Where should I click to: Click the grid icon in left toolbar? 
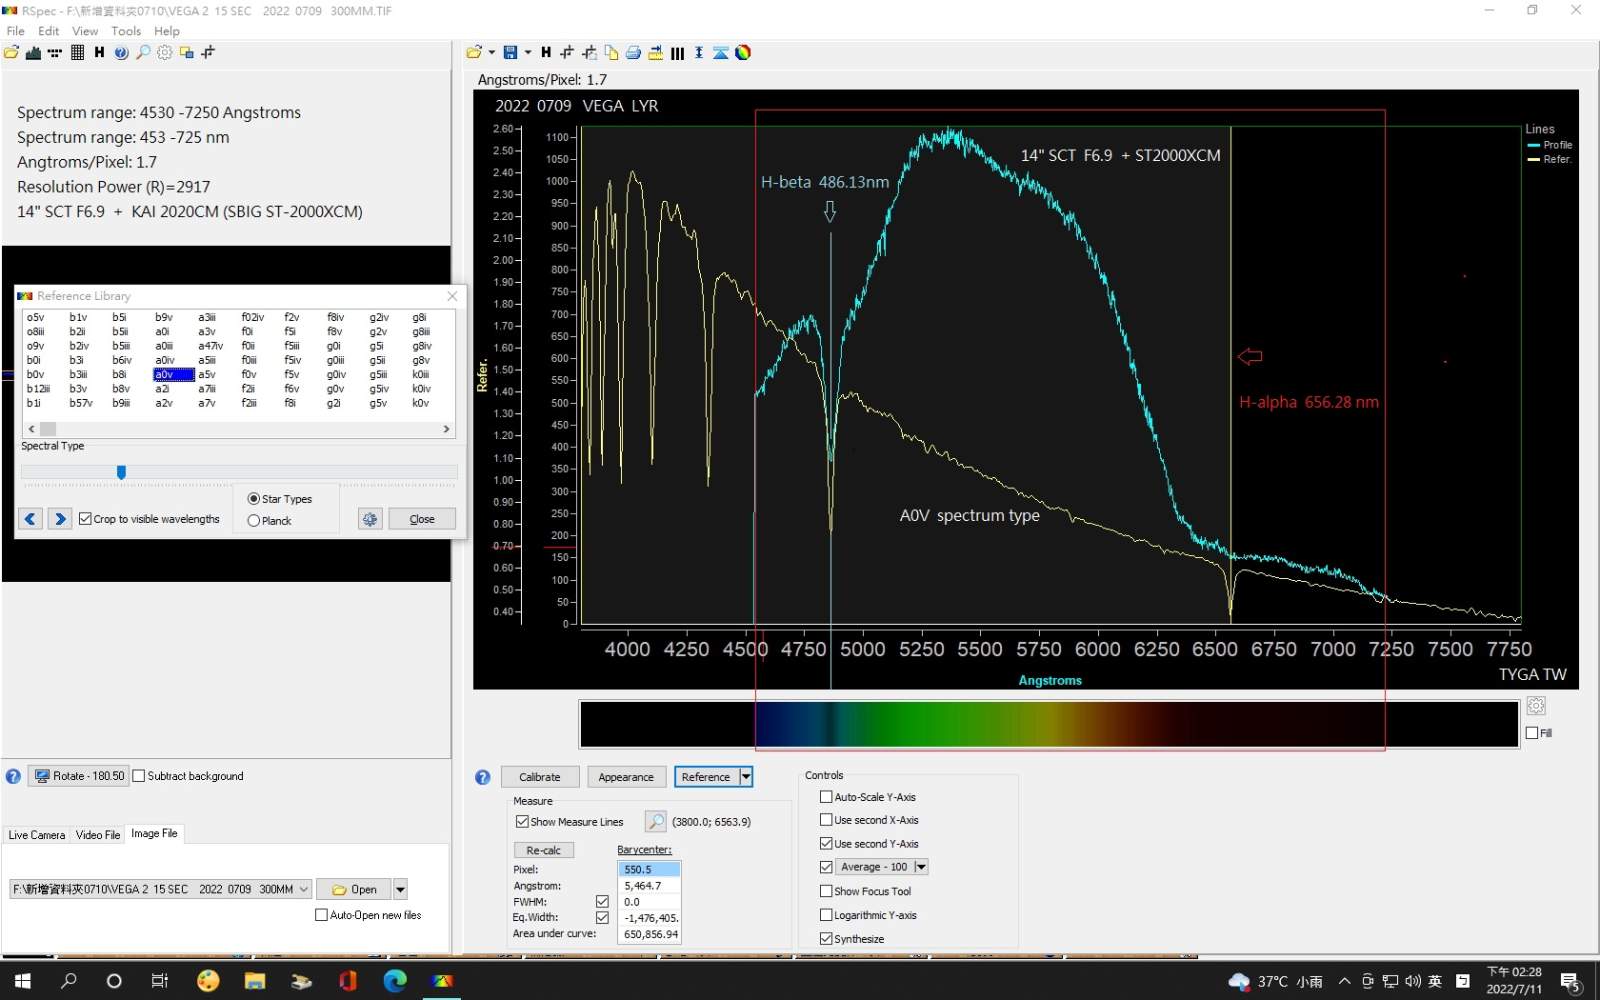pyautogui.click(x=77, y=53)
